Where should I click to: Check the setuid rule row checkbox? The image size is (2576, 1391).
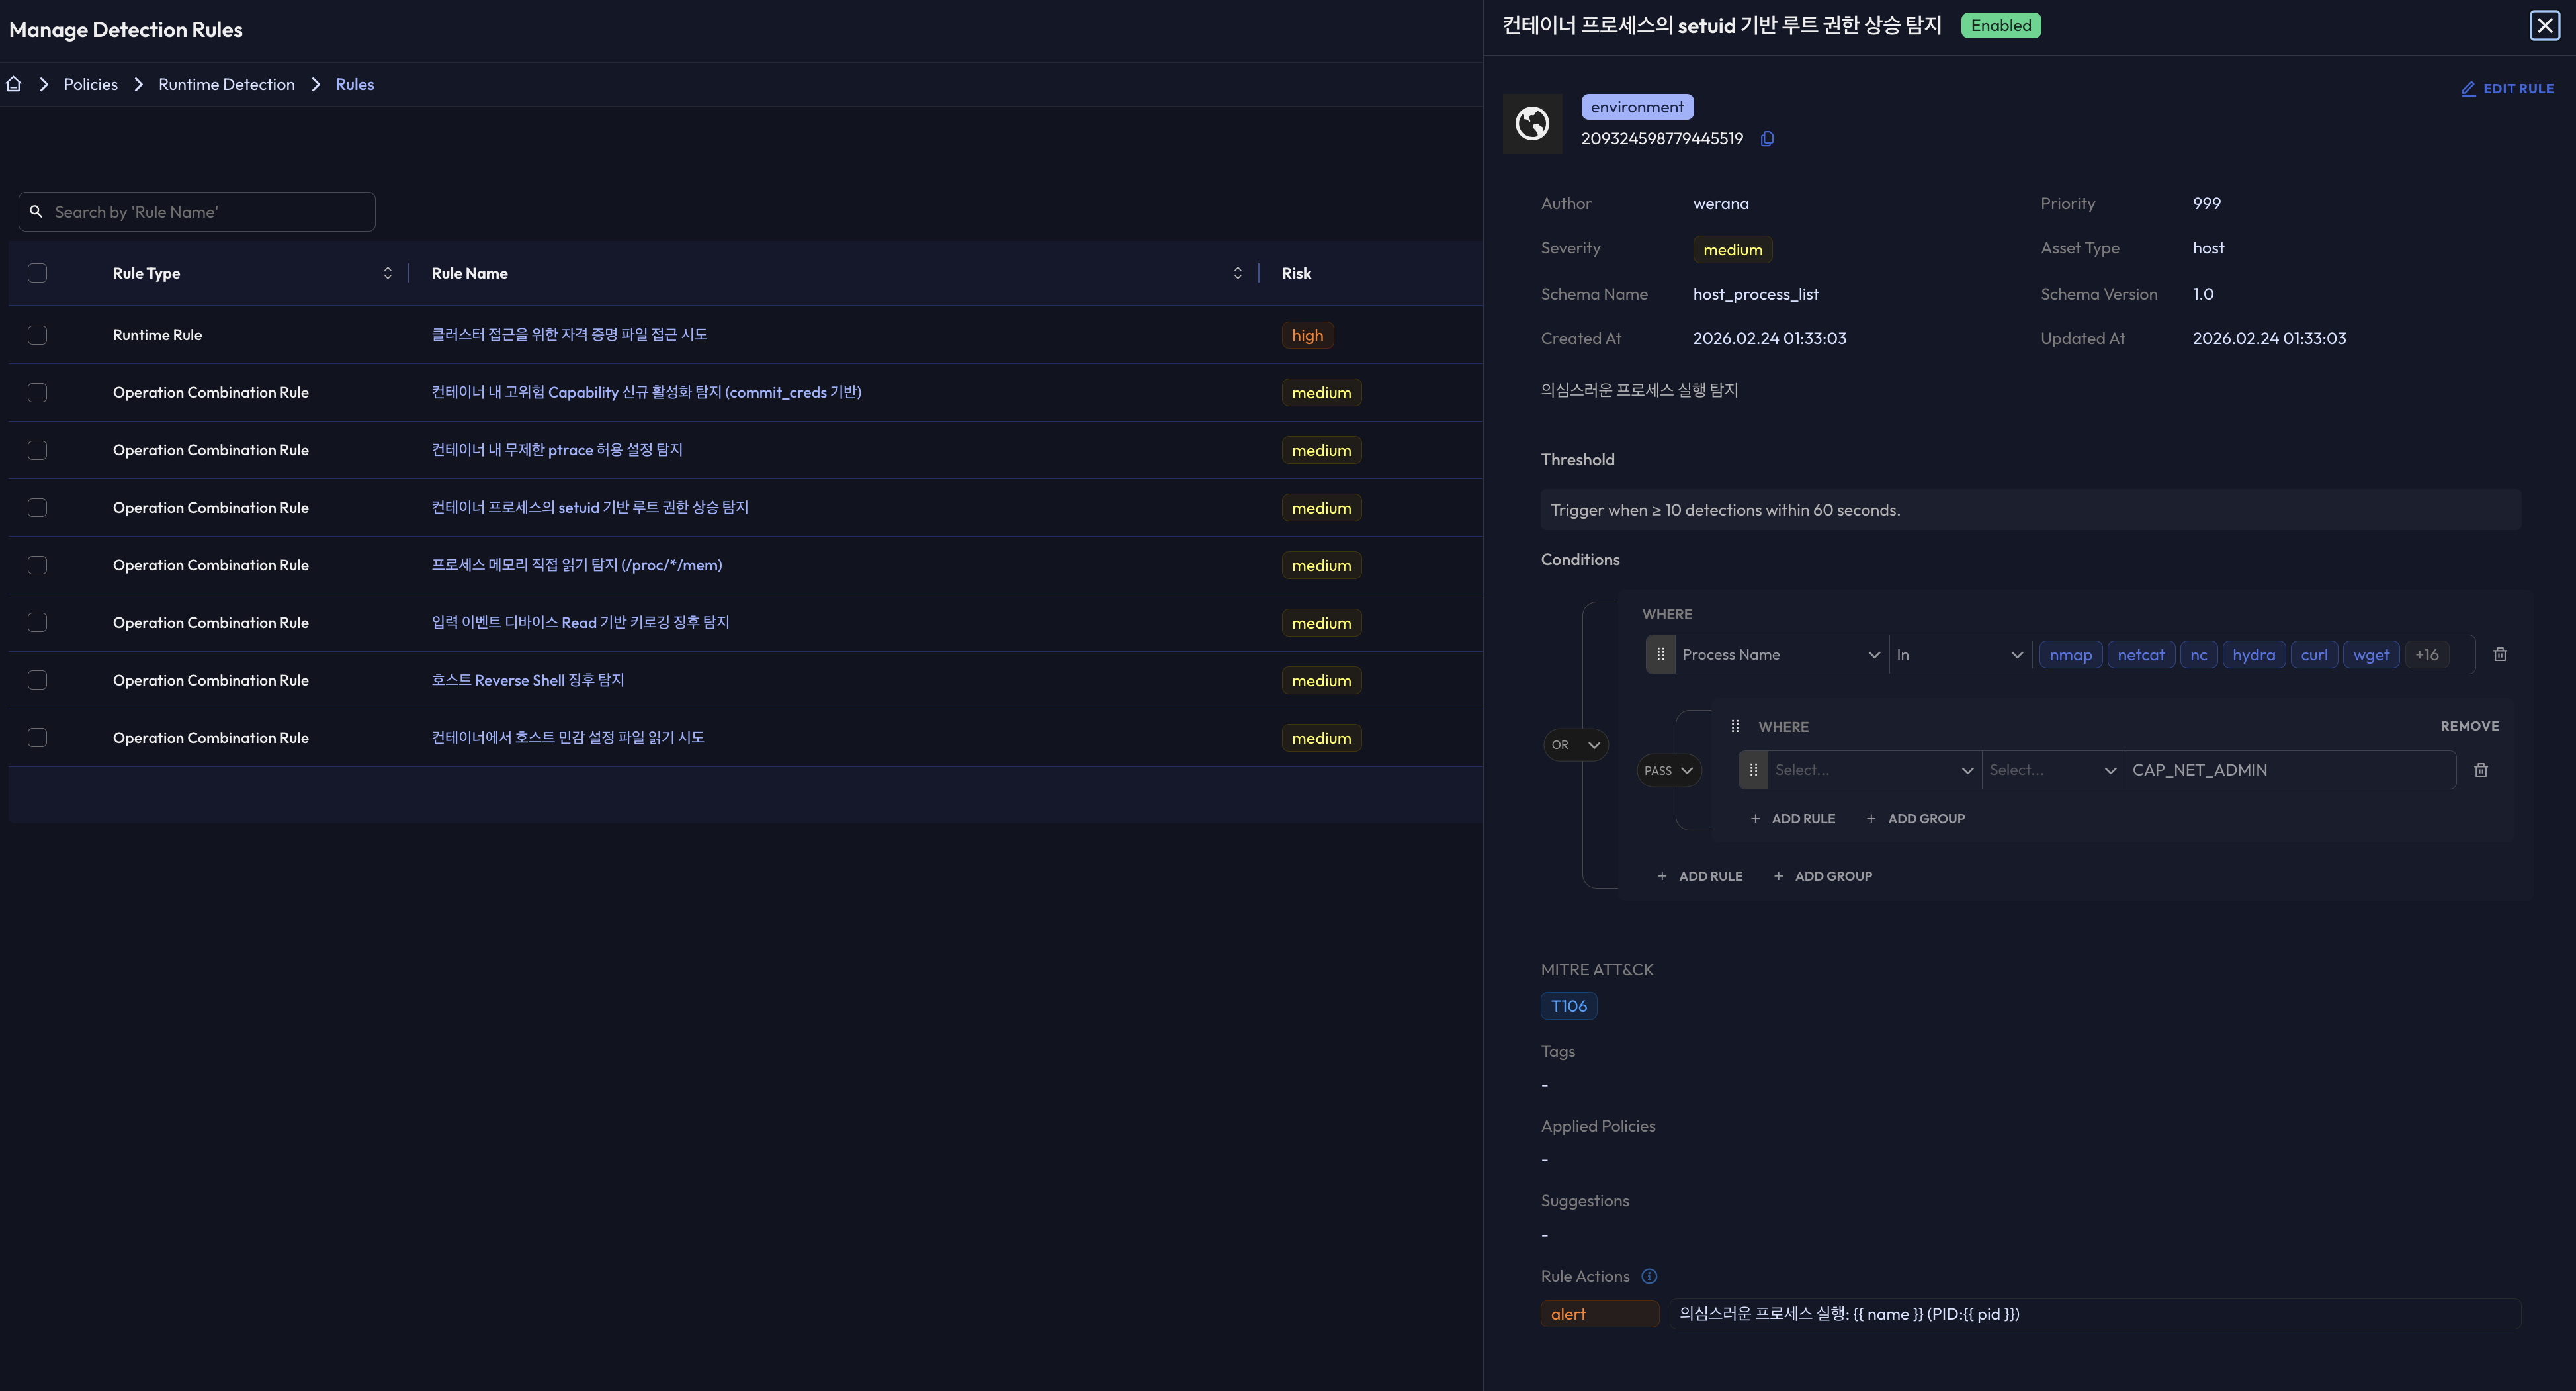(37, 508)
